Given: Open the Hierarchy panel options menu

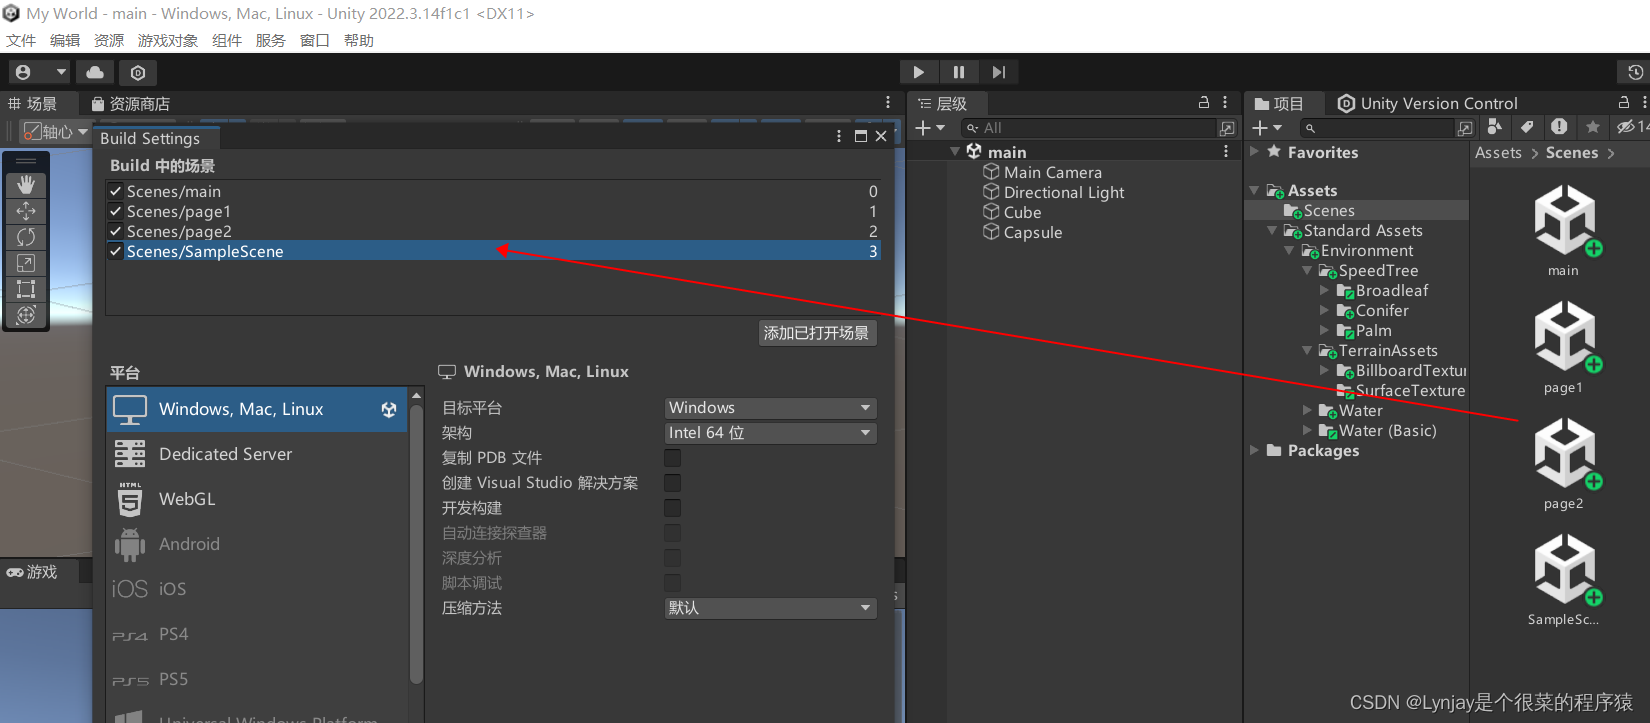Looking at the screenshot, I should point(1225,103).
